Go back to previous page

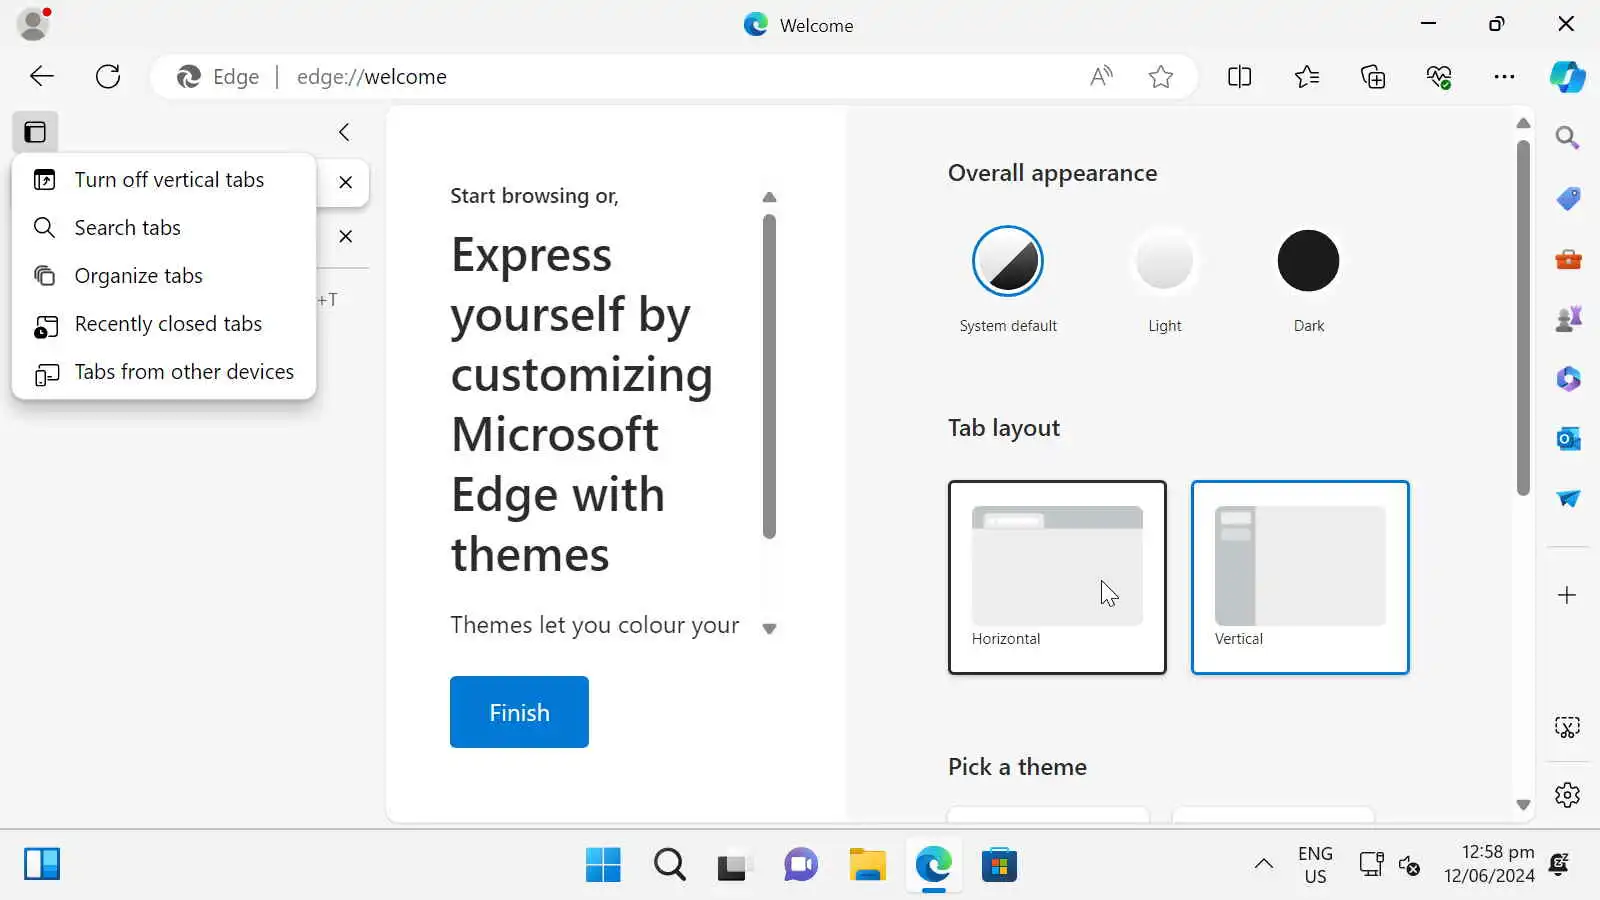tap(42, 77)
